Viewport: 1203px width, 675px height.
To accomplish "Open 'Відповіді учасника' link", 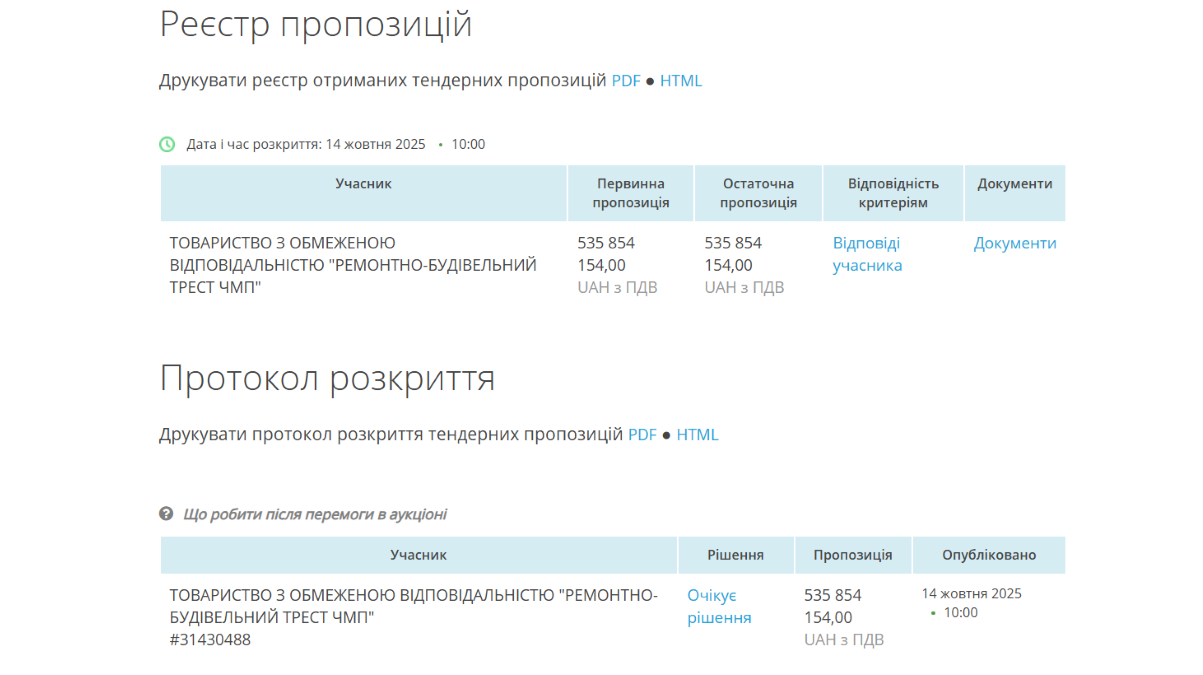I will [x=867, y=254].
